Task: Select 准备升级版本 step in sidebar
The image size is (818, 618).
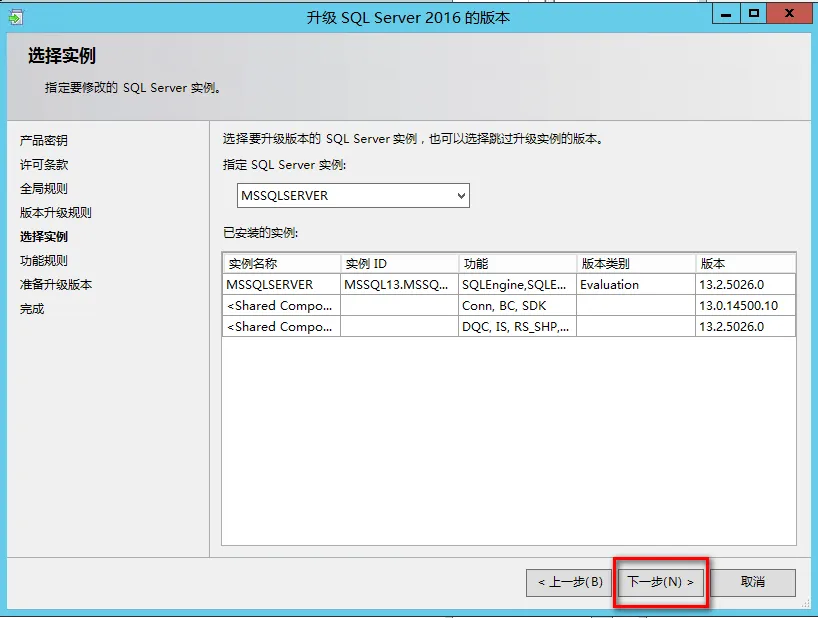Action: [x=56, y=284]
